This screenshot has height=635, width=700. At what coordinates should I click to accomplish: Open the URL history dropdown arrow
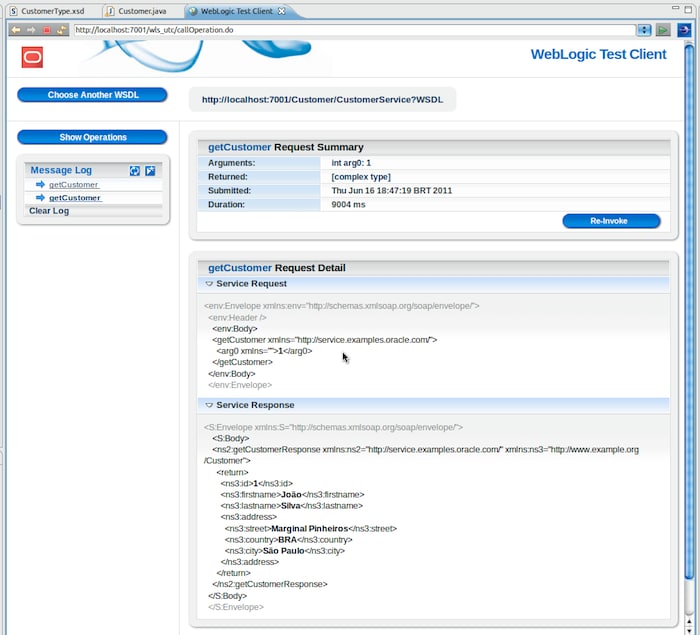tap(644, 30)
